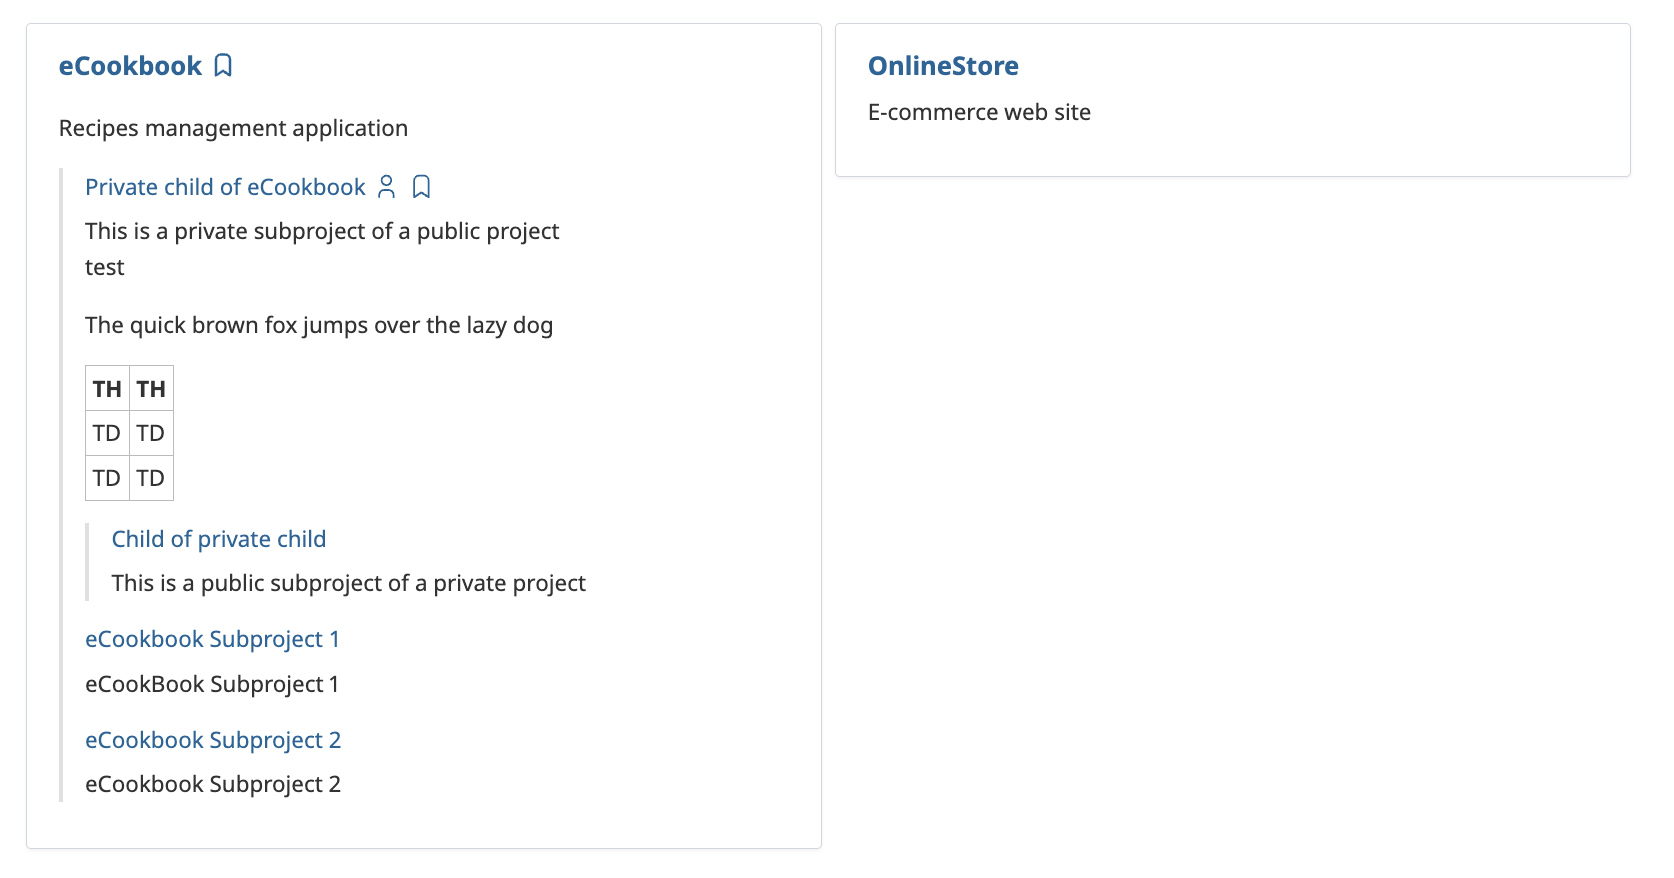Go to Child of private child
Viewport: 1674px width, 878px height.
pyautogui.click(x=219, y=539)
